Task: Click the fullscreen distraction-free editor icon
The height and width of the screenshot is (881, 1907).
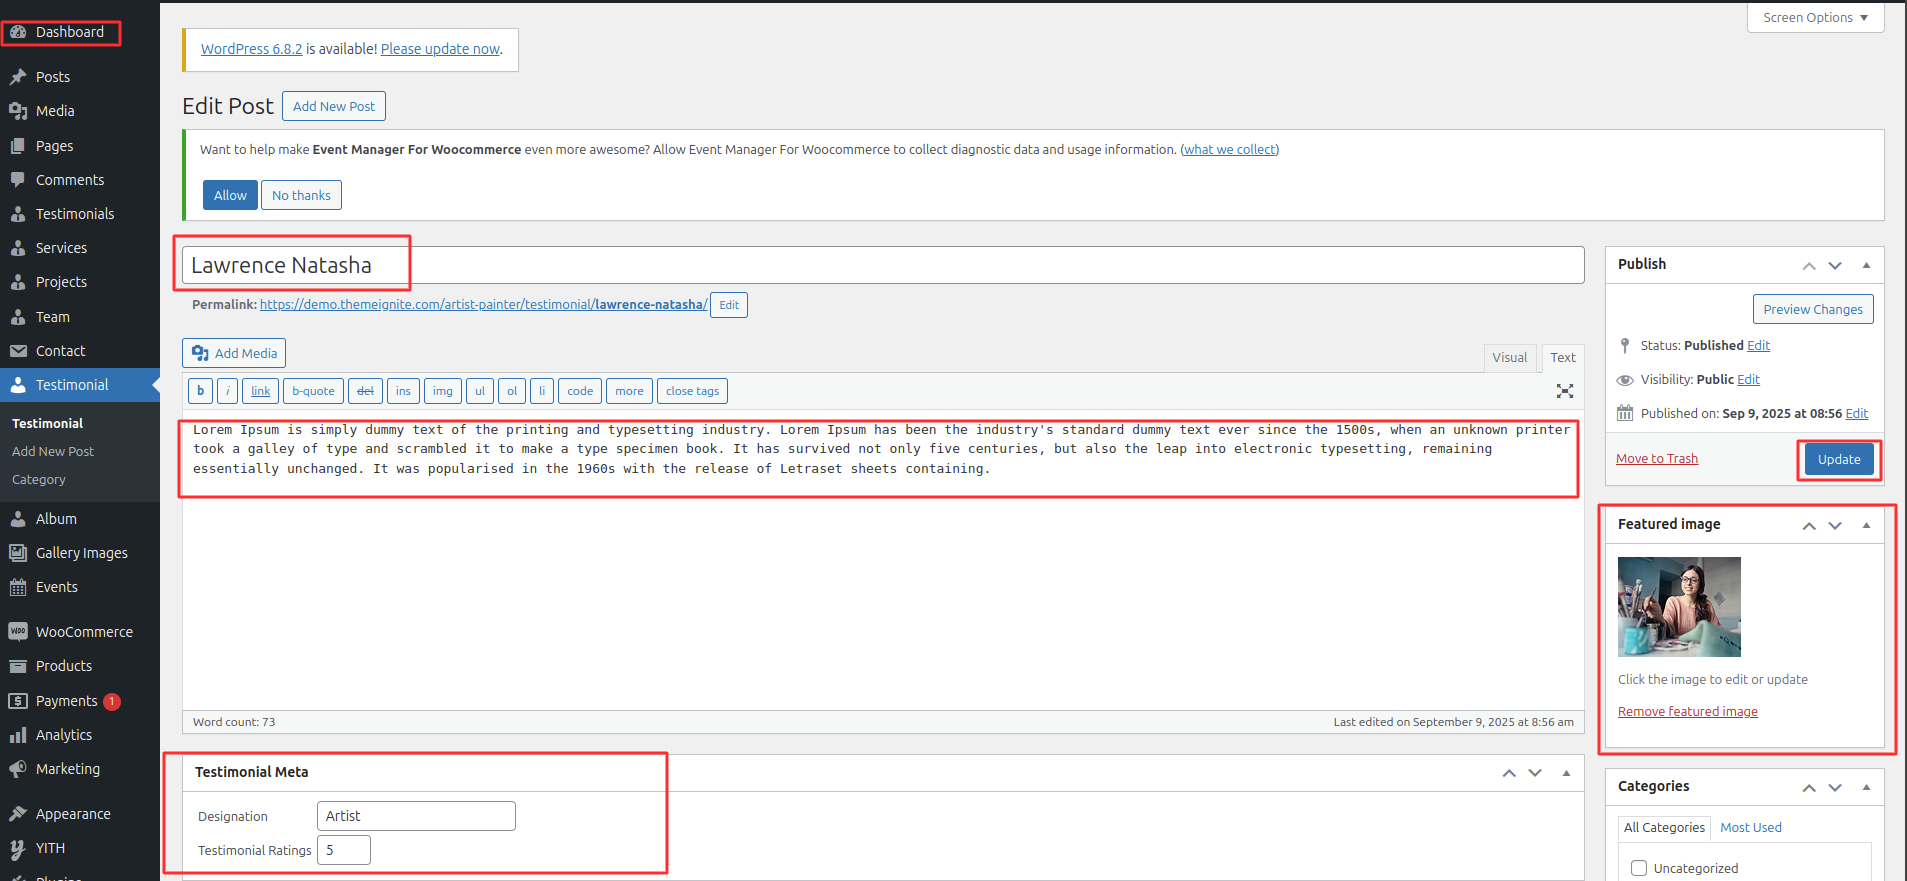Action: pyautogui.click(x=1564, y=391)
